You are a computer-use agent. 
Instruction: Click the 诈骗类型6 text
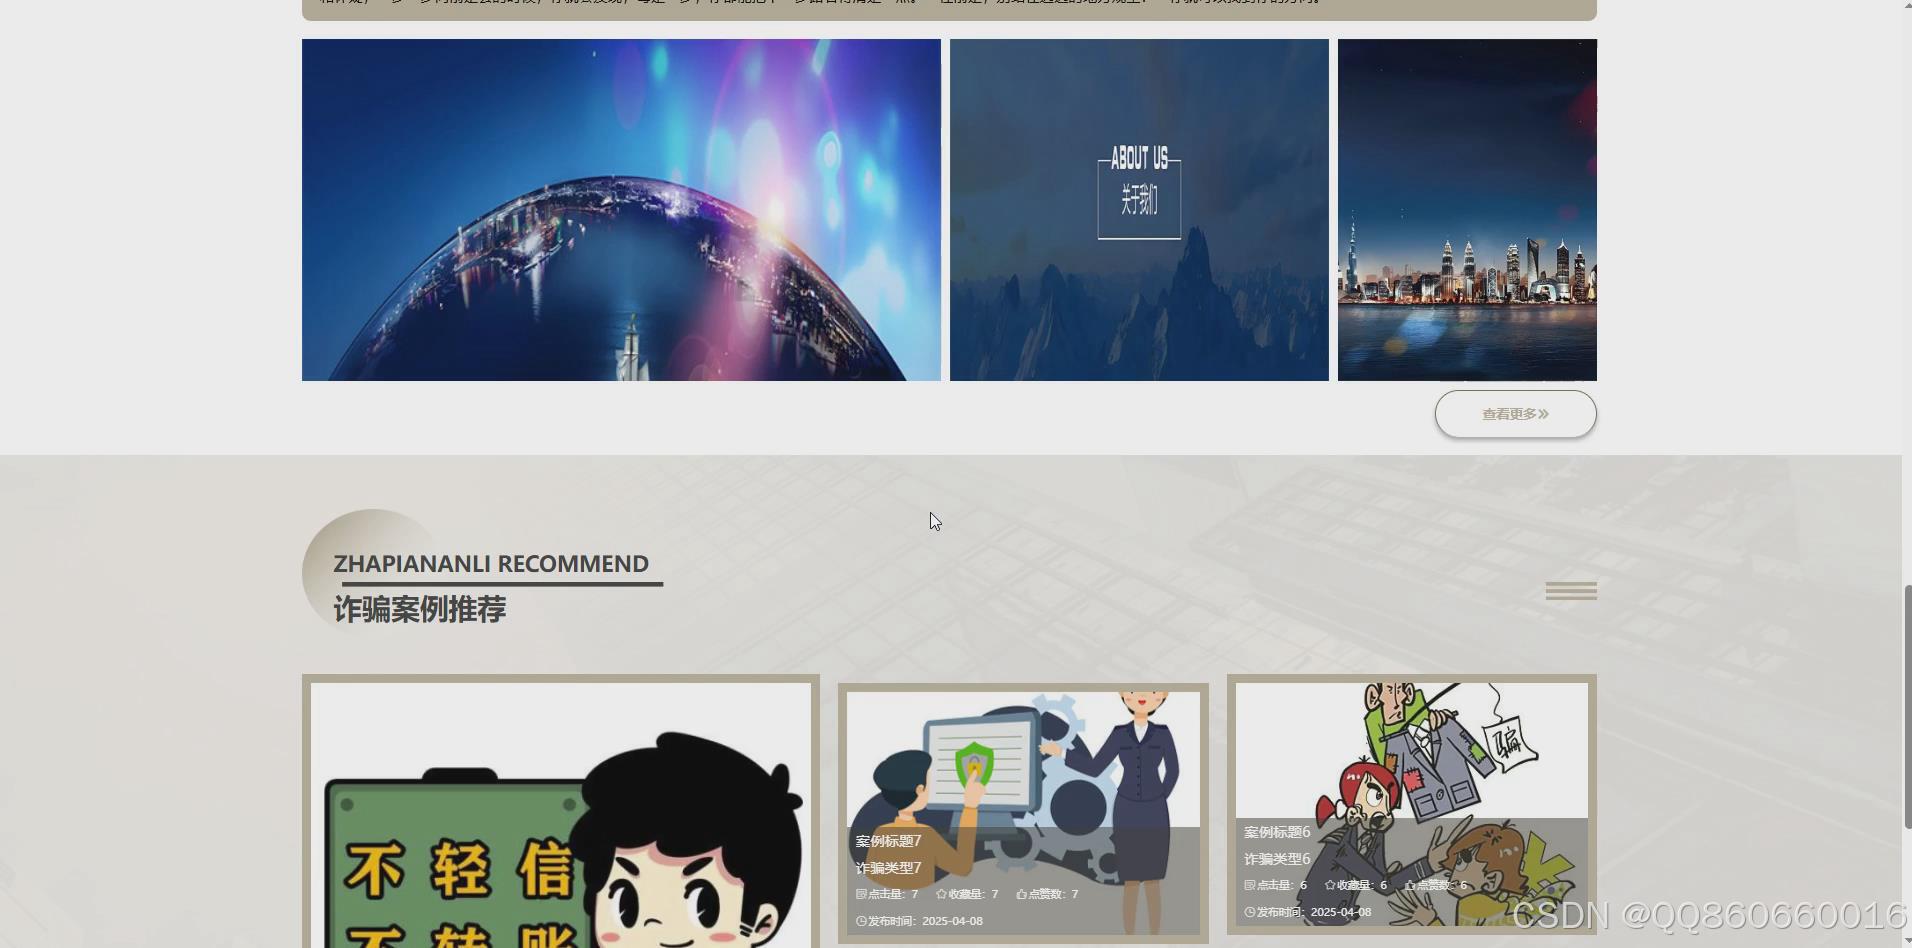point(1277,859)
